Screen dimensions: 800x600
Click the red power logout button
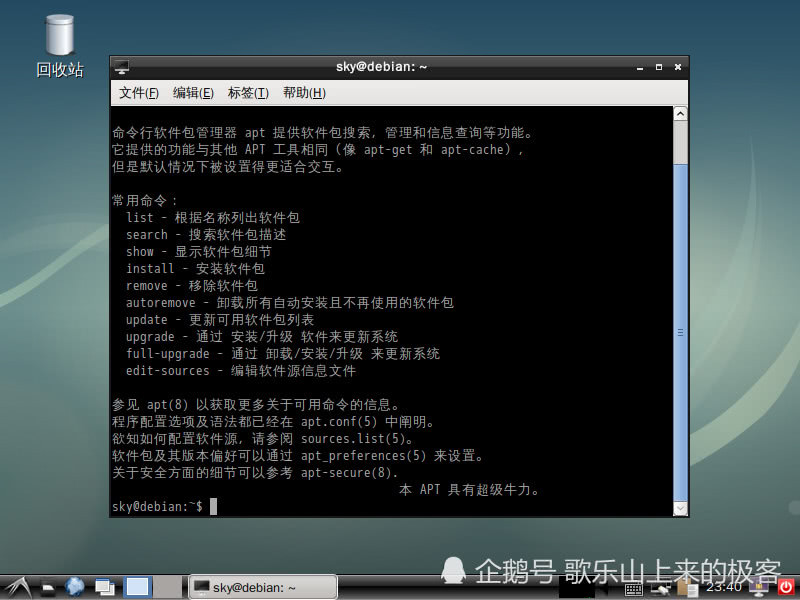[x=786, y=587]
